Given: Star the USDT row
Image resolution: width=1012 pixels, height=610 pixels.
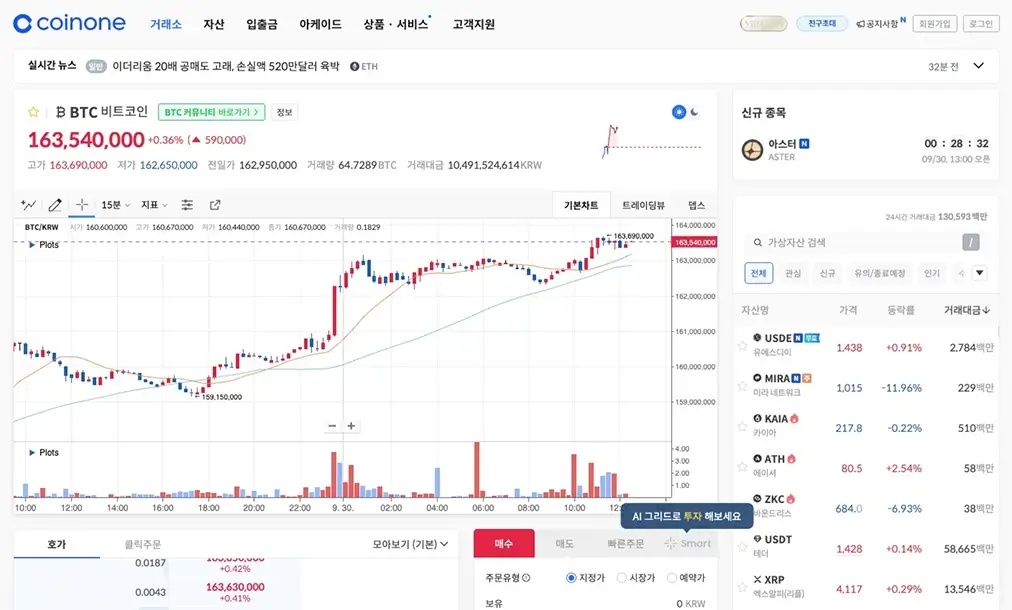Looking at the screenshot, I should 742,547.
